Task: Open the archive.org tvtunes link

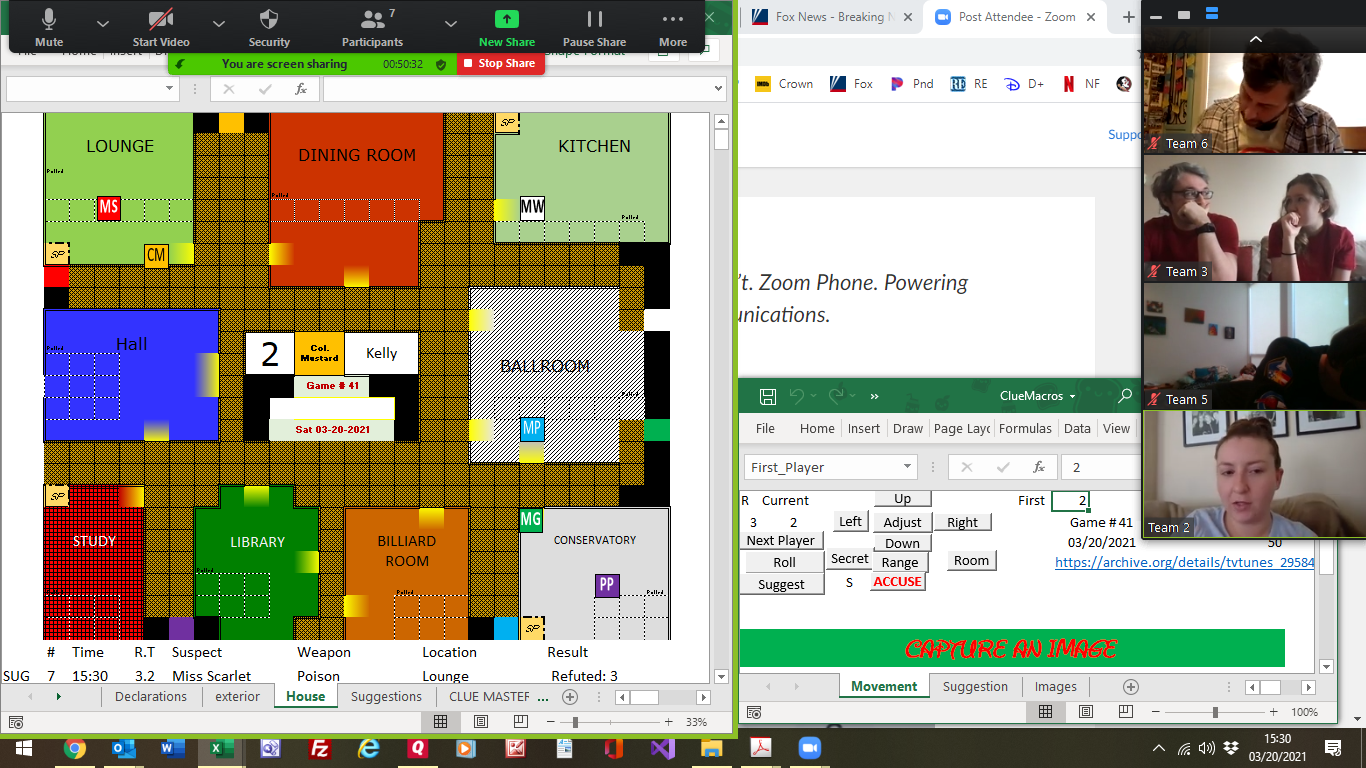Action: [x=1185, y=563]
